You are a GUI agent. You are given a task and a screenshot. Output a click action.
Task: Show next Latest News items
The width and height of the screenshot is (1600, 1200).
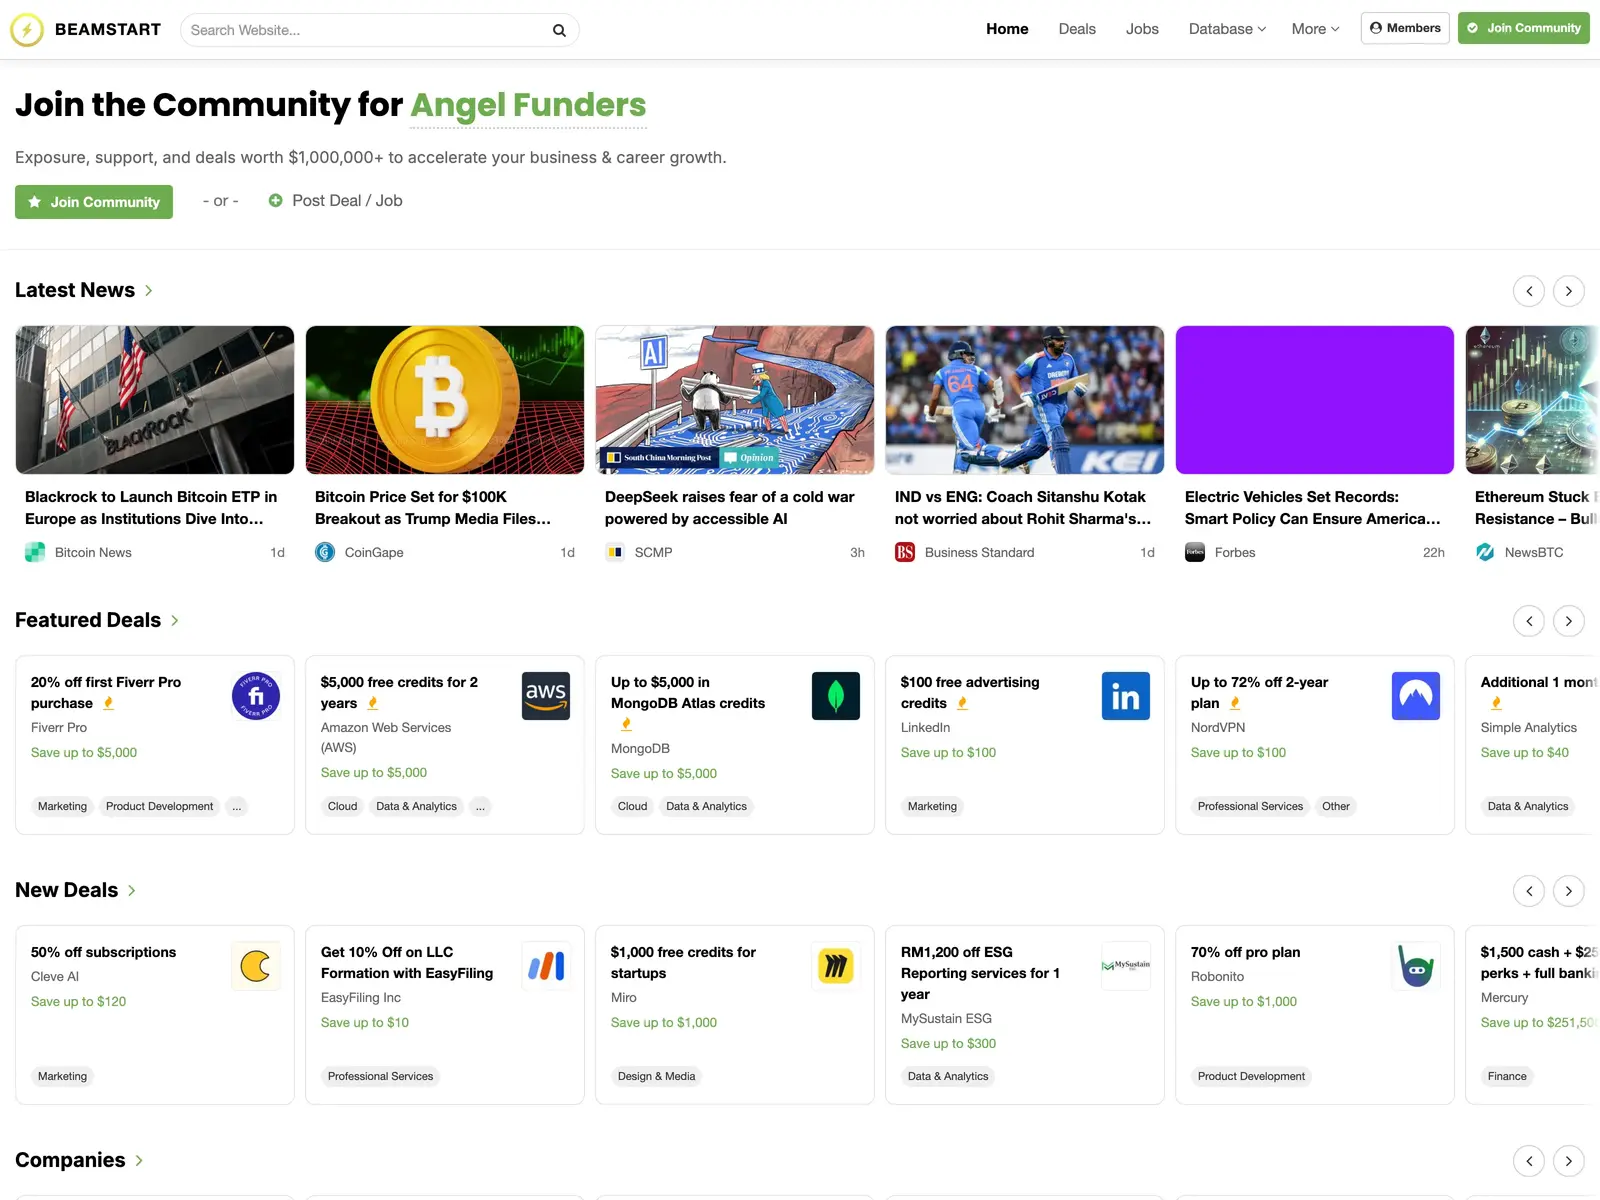1568,291
